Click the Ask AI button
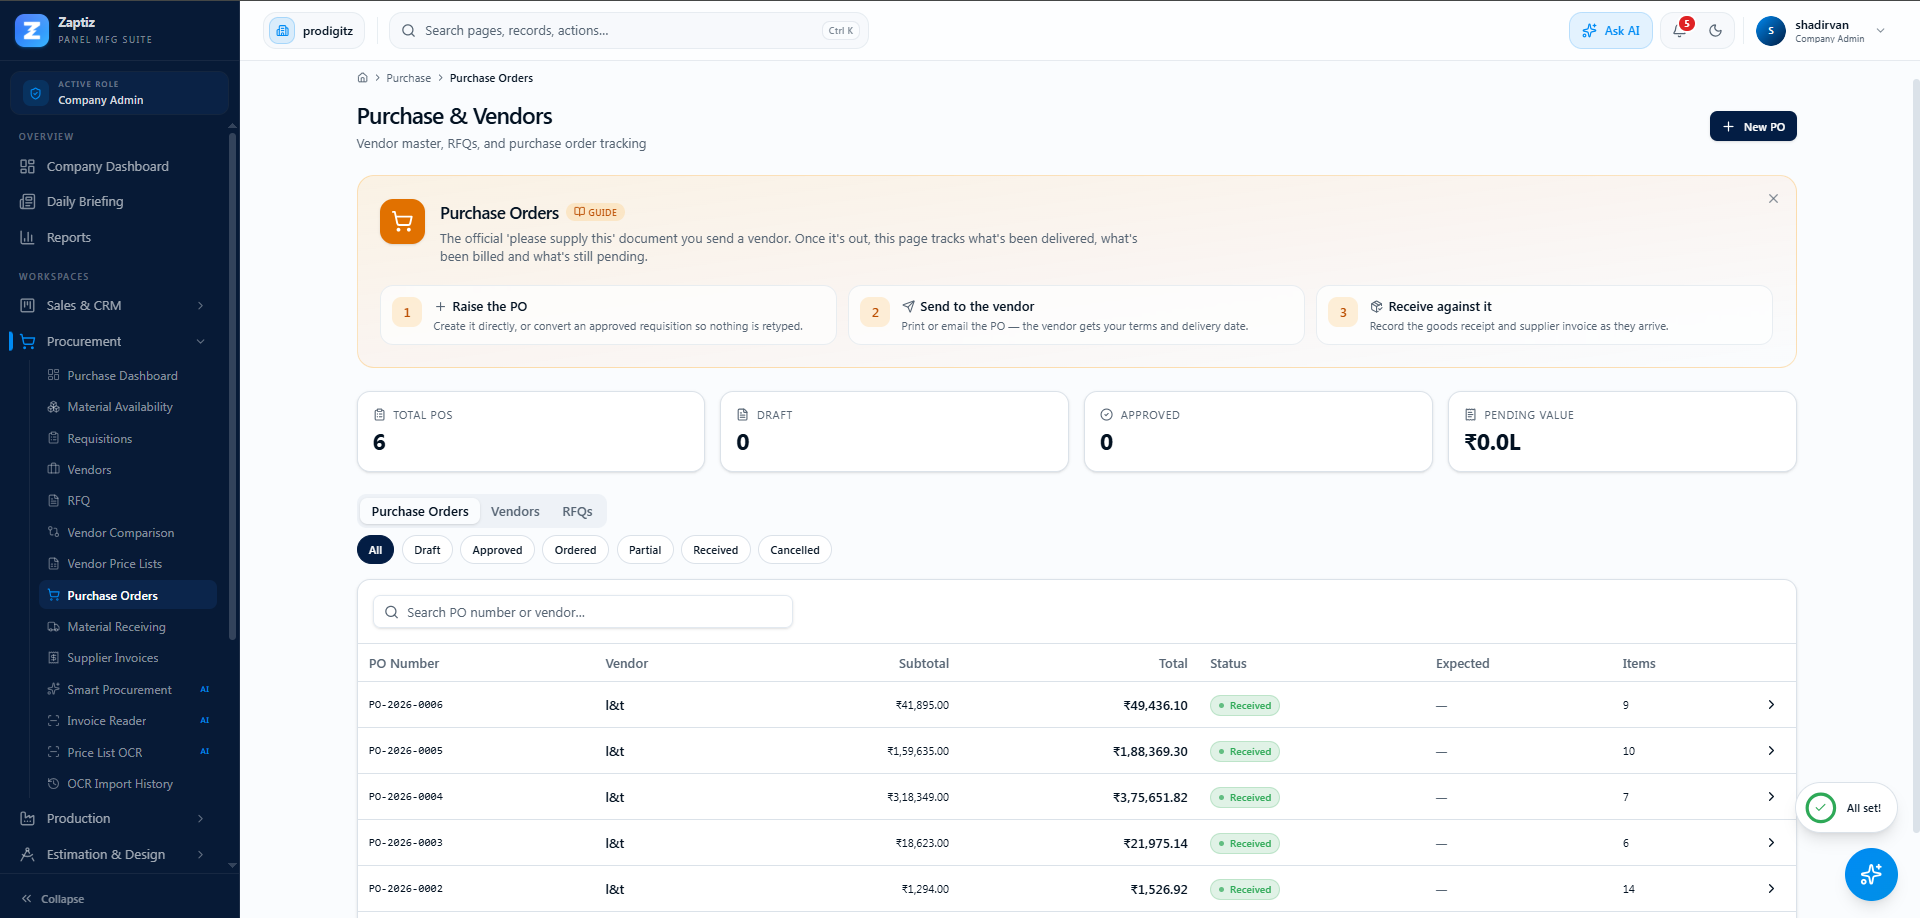The image size is (1920, 918). 1610,31
